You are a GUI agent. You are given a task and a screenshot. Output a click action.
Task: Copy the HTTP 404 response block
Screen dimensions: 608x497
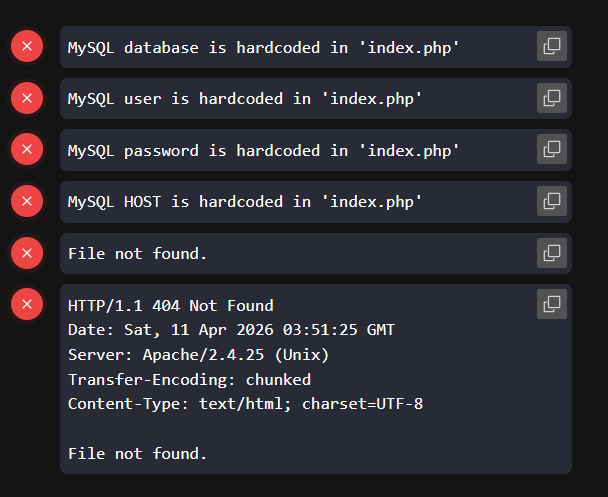tap(551, 304)
